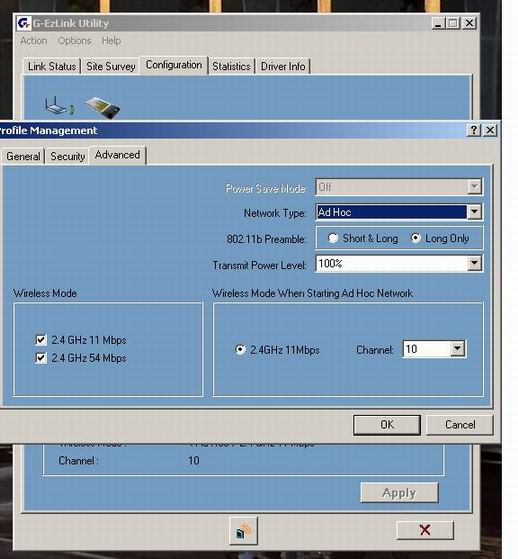Viewport: 518px width, 559px height.
Task: Click the Cancel button
Action: (x=460, y=425)
